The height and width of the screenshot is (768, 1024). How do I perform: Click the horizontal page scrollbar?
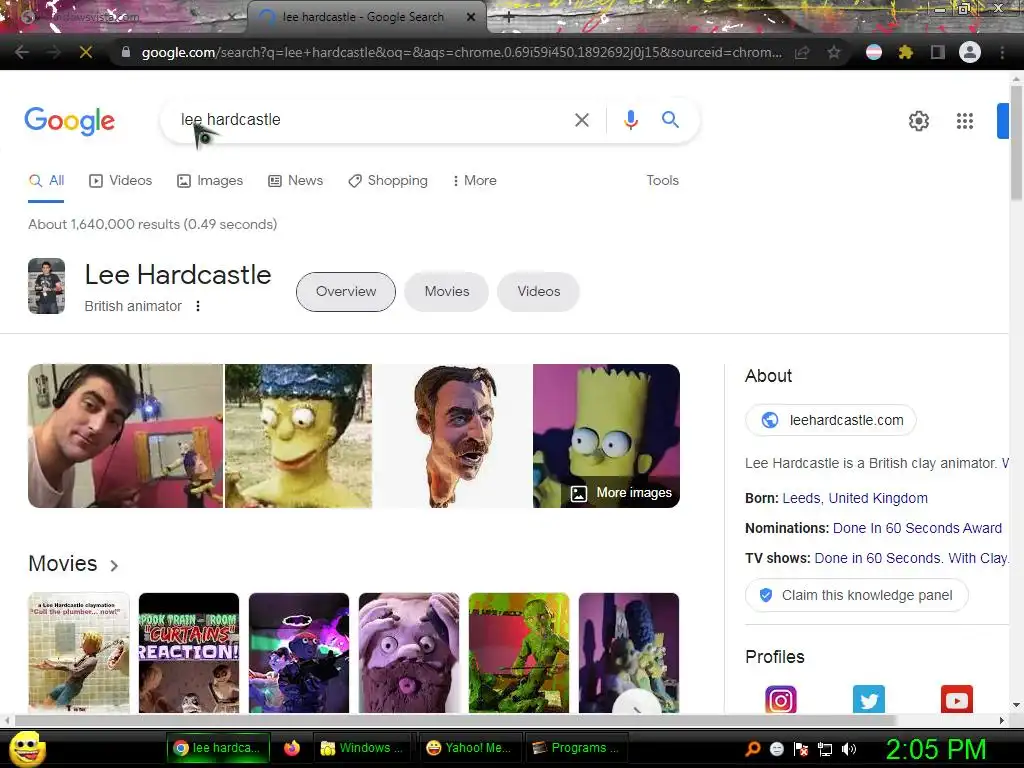[456, 720]
